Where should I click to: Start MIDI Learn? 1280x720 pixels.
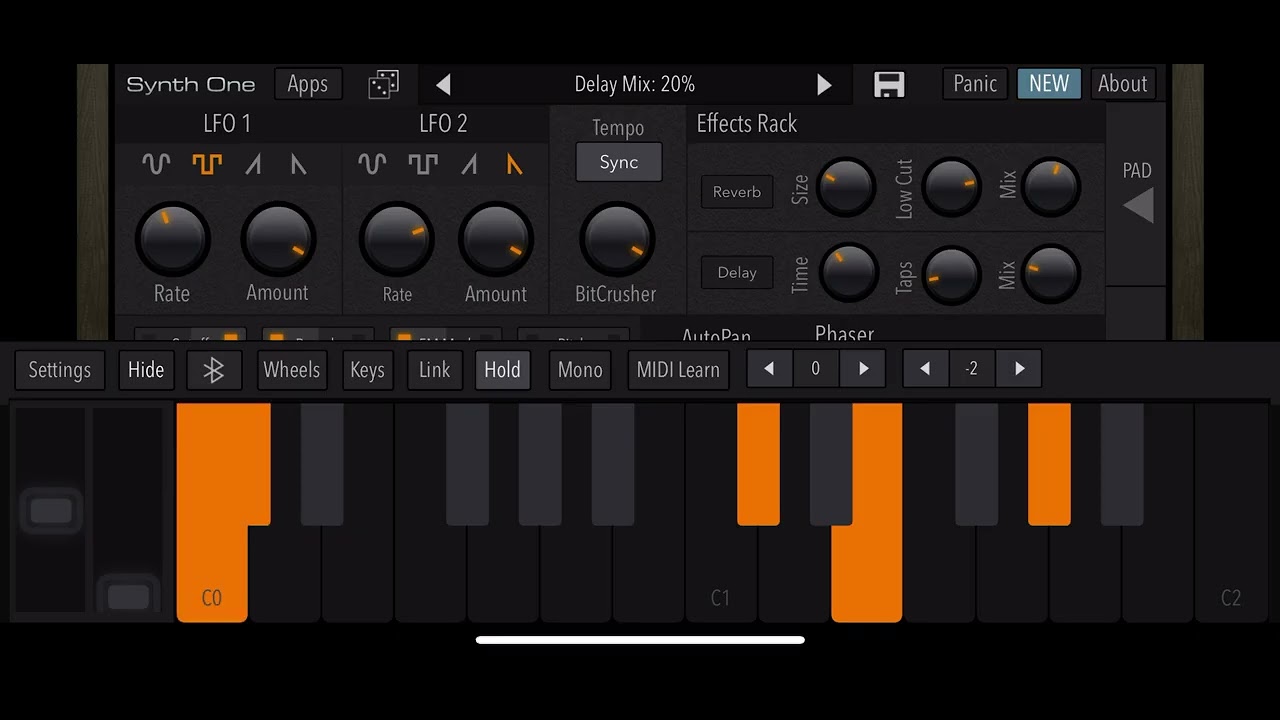678,370
